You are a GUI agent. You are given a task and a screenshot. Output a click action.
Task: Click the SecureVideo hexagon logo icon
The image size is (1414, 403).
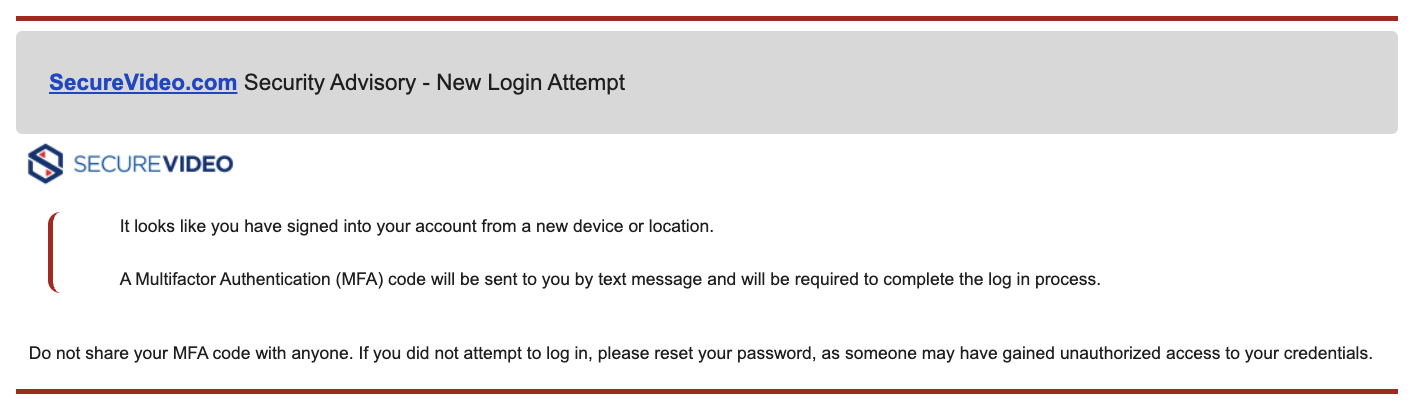click(46, 164)
